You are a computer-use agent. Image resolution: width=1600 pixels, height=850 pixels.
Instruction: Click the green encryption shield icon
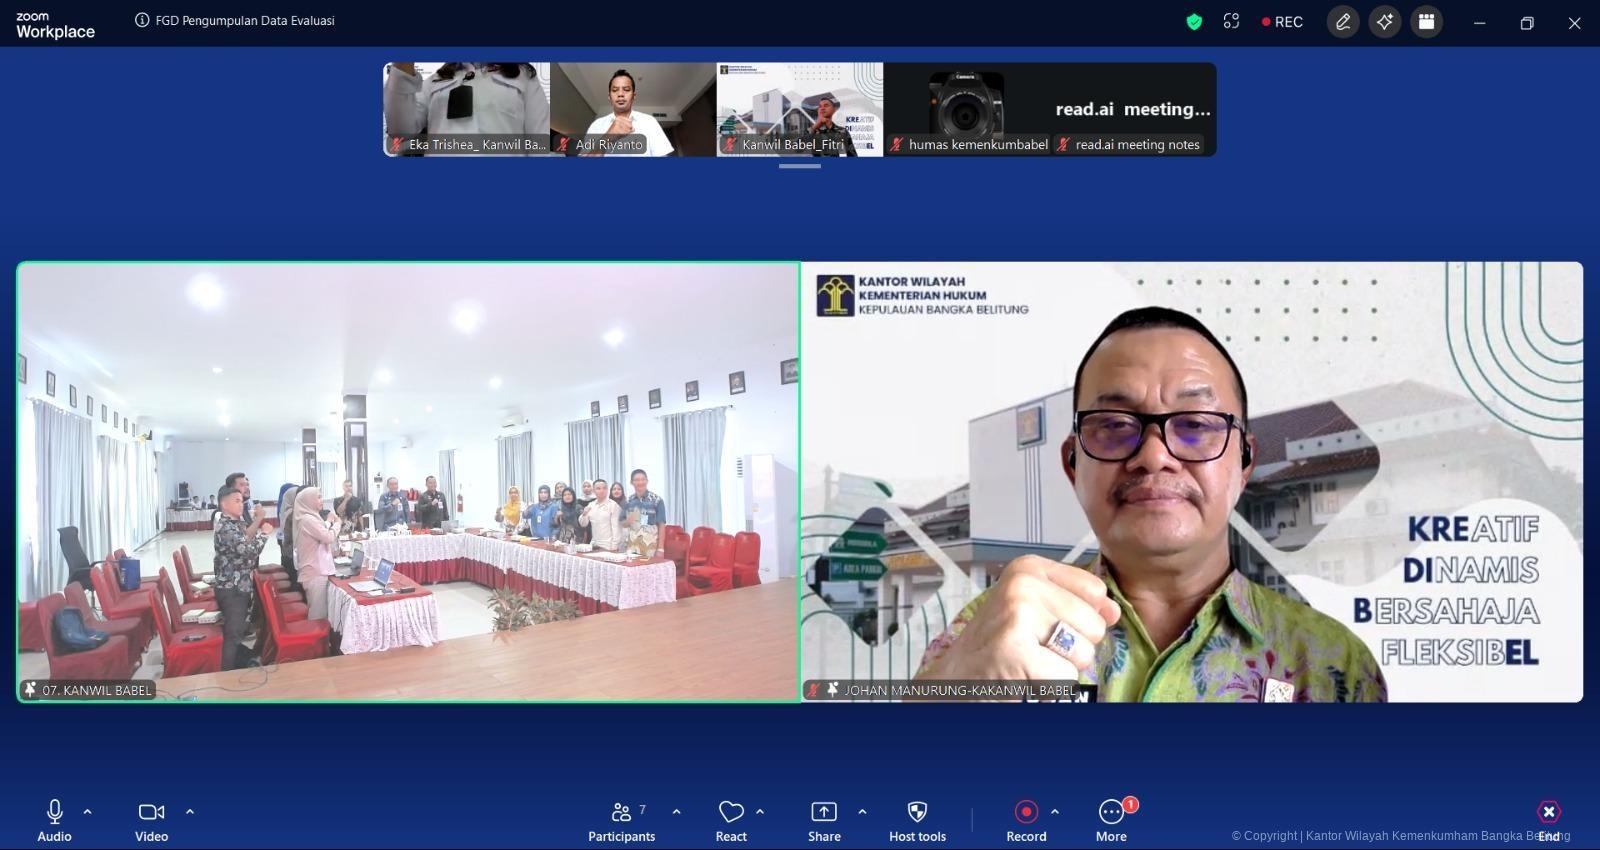(x=1194, y=21)
